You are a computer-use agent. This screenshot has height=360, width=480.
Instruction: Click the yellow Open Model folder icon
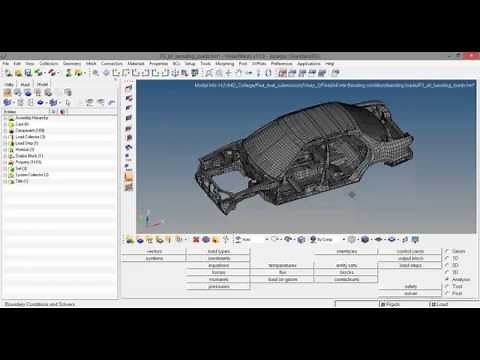coord(19,73)
